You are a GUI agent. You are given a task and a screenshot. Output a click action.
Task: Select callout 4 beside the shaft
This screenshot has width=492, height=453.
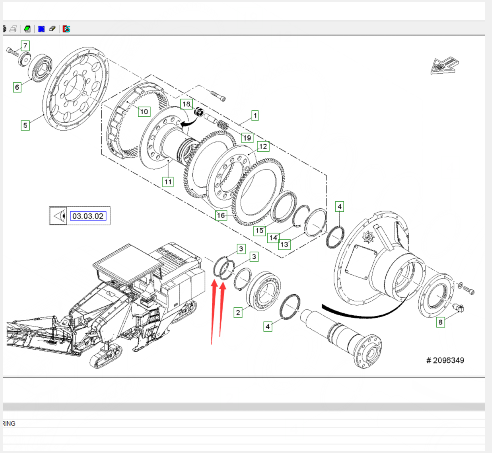pyautogui.click(x=268, y=326)
